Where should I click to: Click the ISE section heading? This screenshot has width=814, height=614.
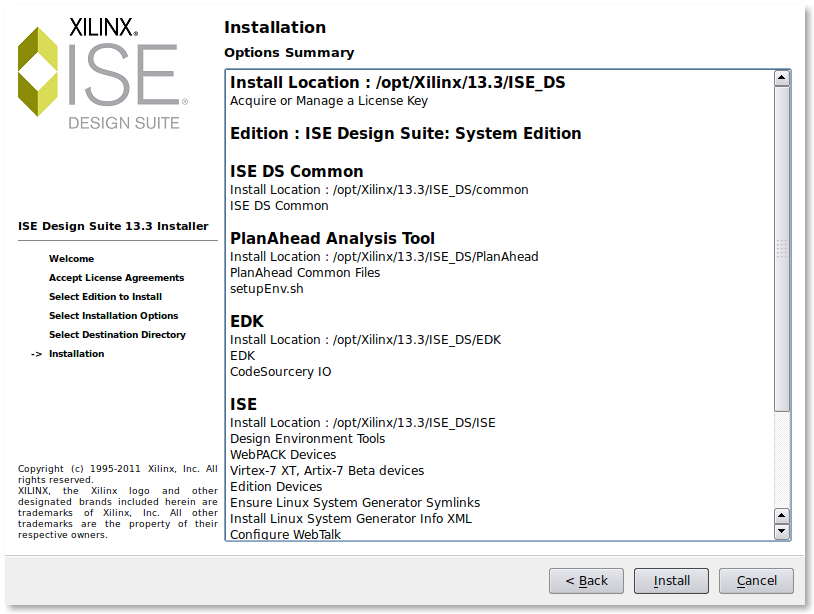pyautogui.click(x=243, y=404)
